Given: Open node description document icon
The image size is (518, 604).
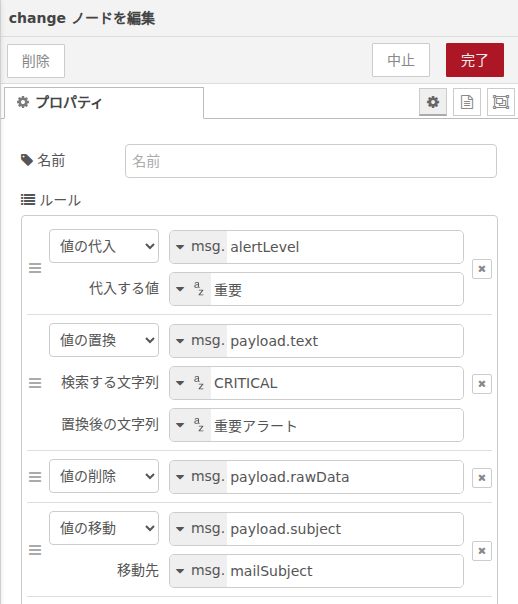Looking at the screenshot, I should tap(467, 102).
